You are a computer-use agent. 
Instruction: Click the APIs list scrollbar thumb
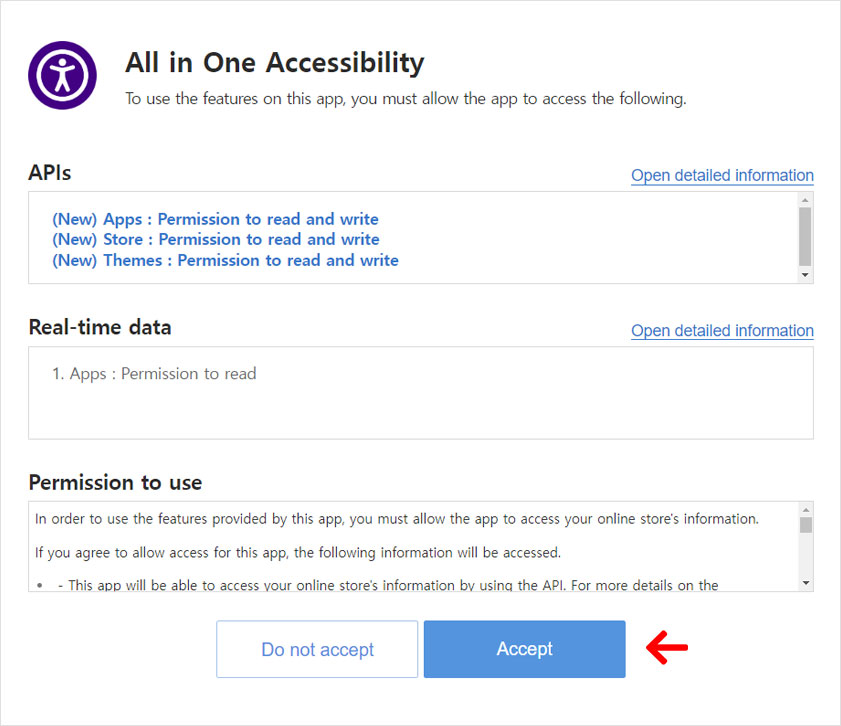click(x=805, y=236)
